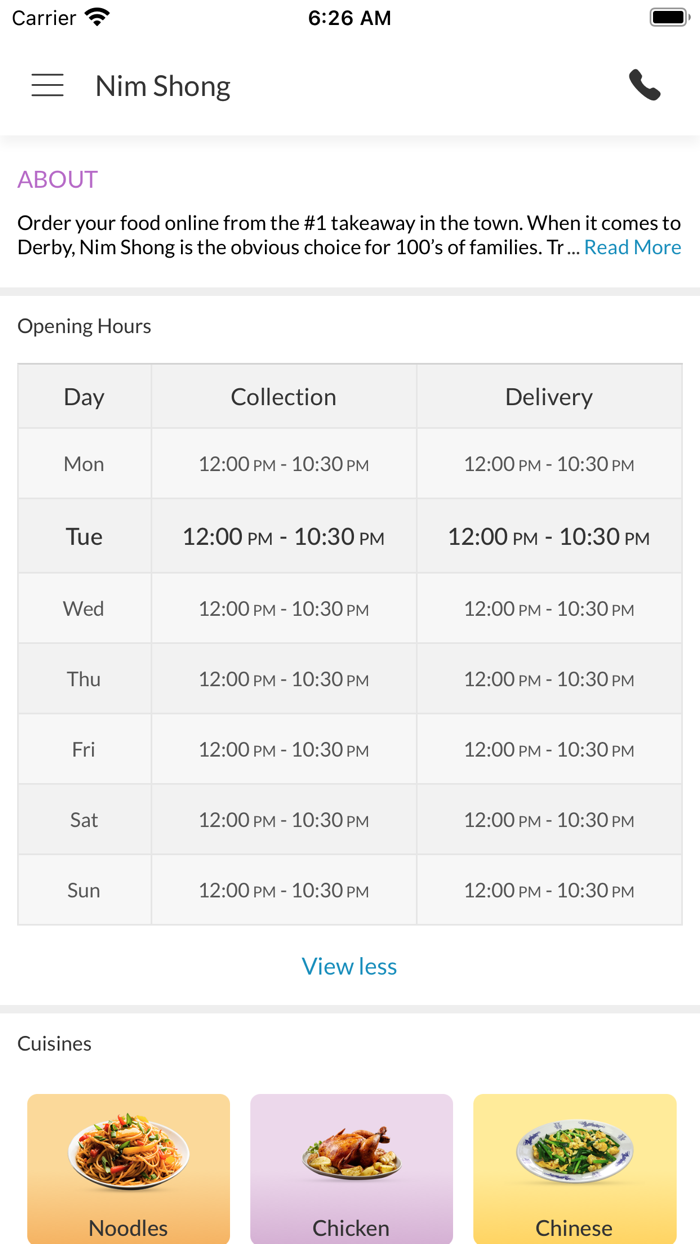The width and height of the screenshot is (700, 1244).
Task: Select the Chicken cuisine label
Action: point(351,1227)
